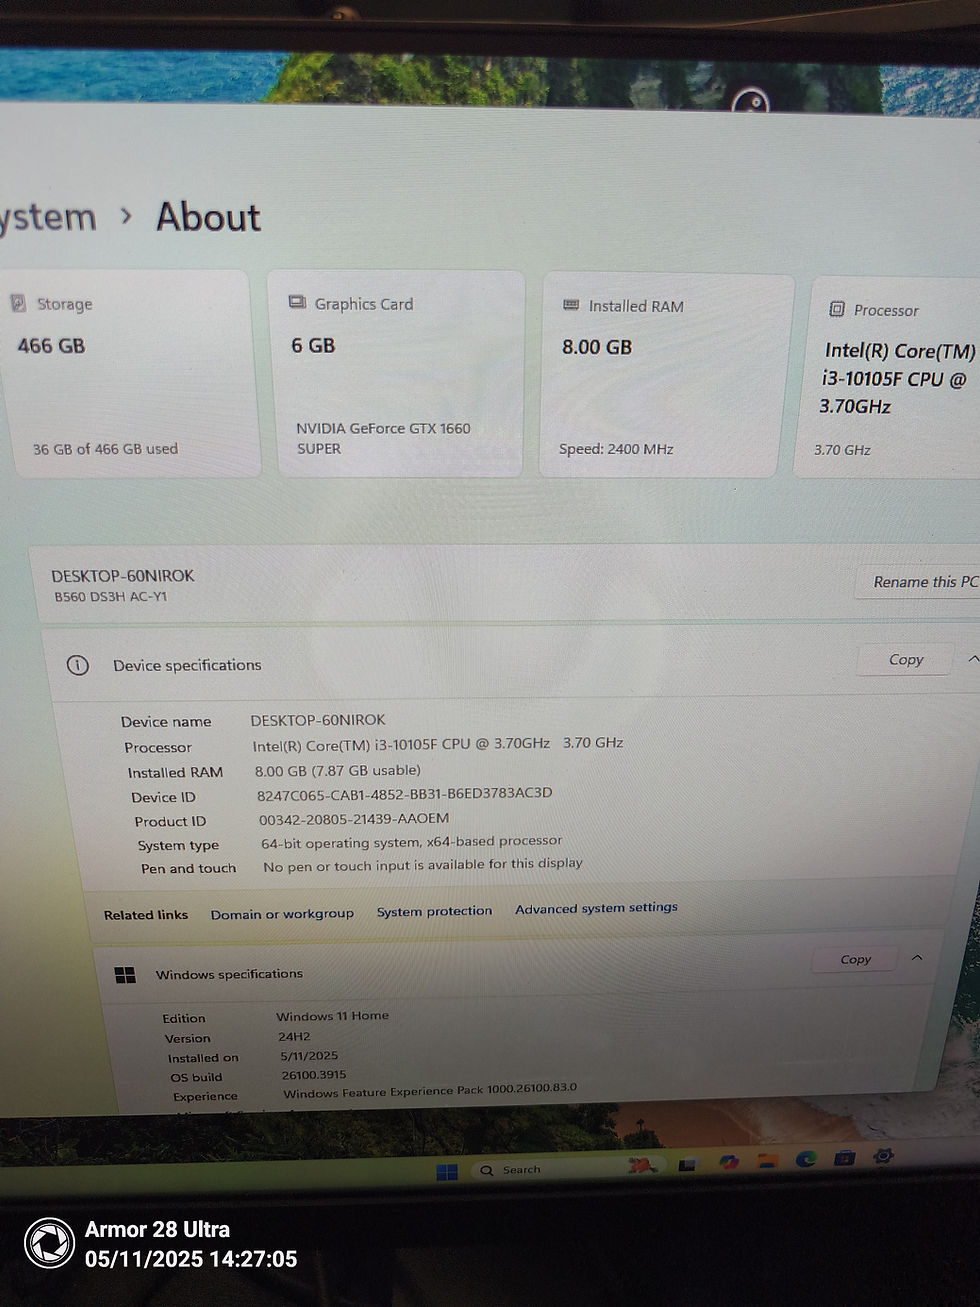Click the taskbar Search box

[567, 1168]
